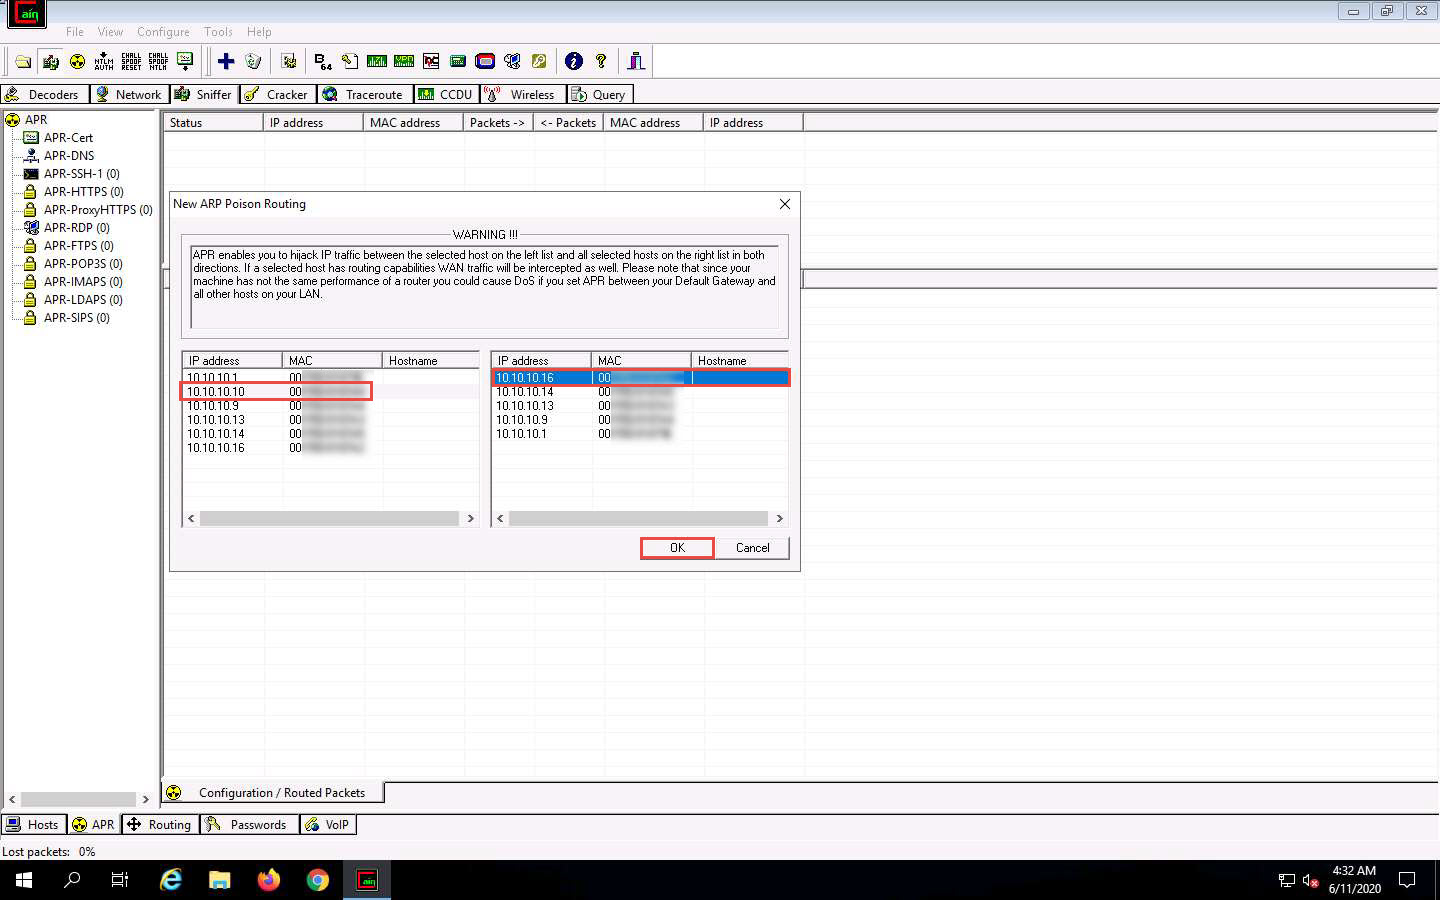Switch to the Cracker tab
The width and height of the screenshot is (1440, 900).
[x=278, y=94]
